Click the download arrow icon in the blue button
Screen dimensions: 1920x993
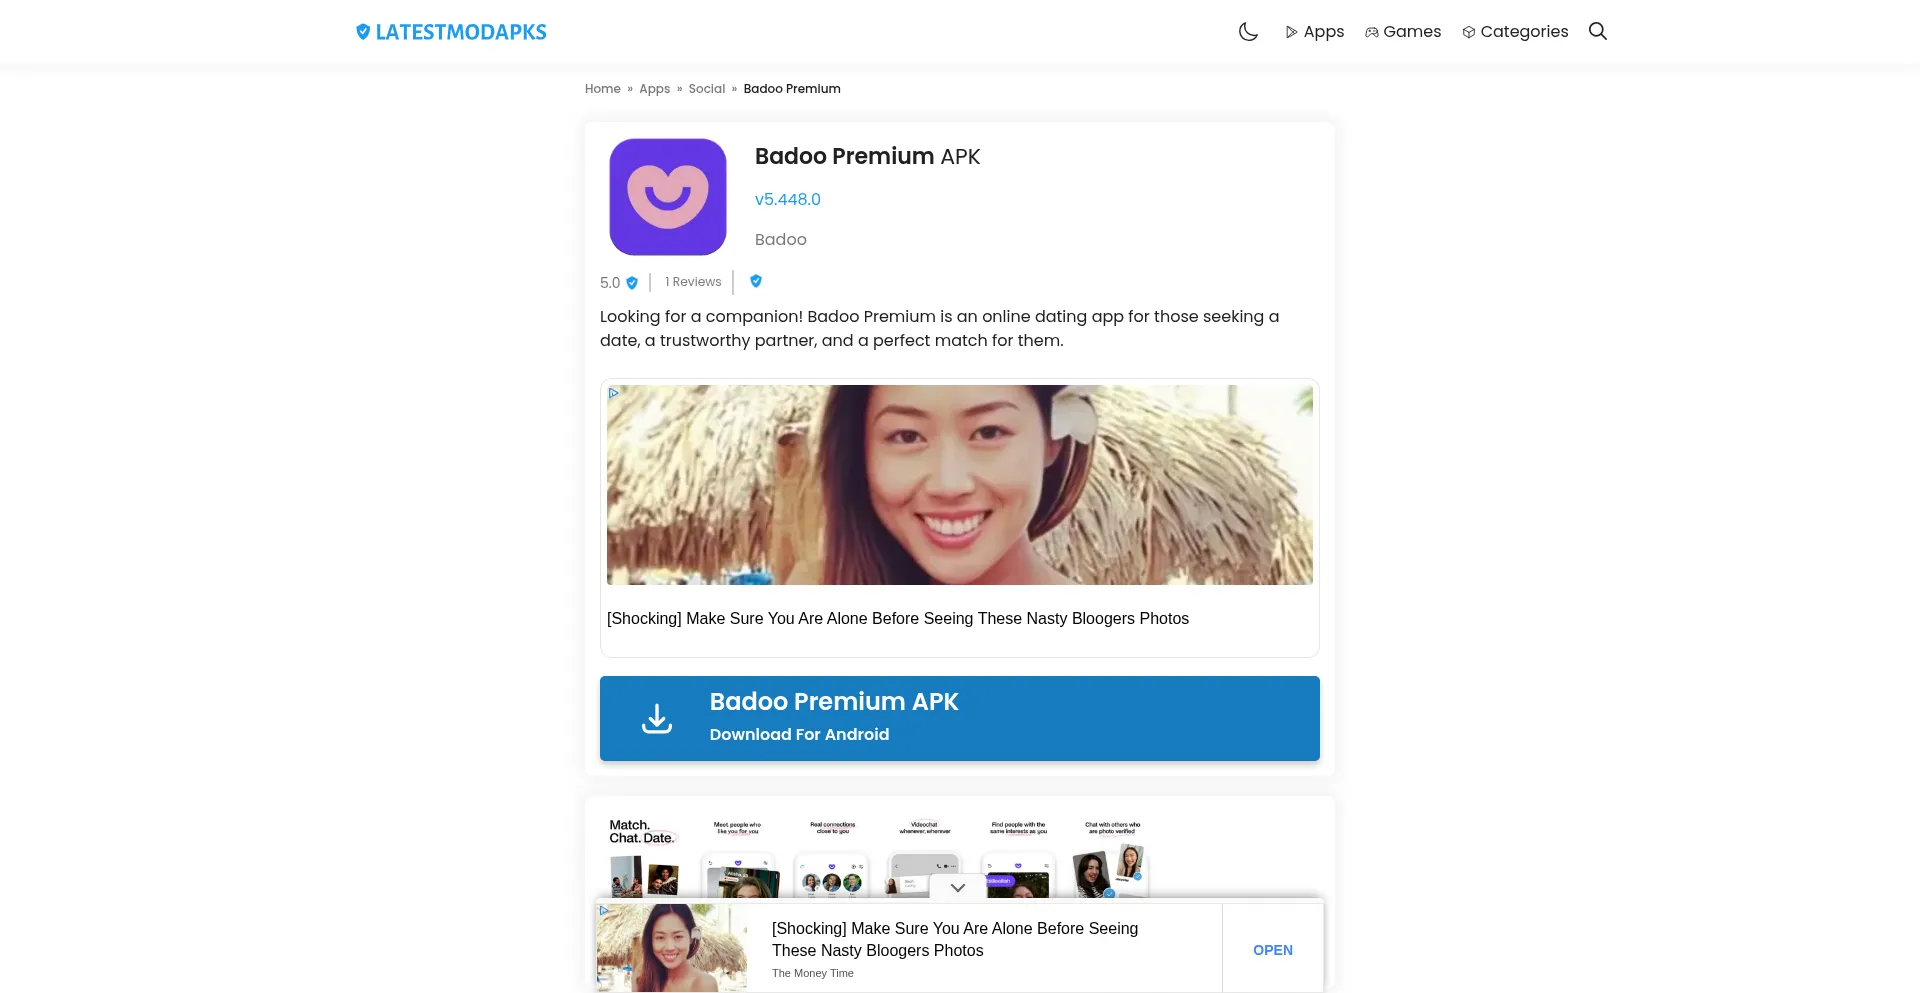click(x=657, y=717)
